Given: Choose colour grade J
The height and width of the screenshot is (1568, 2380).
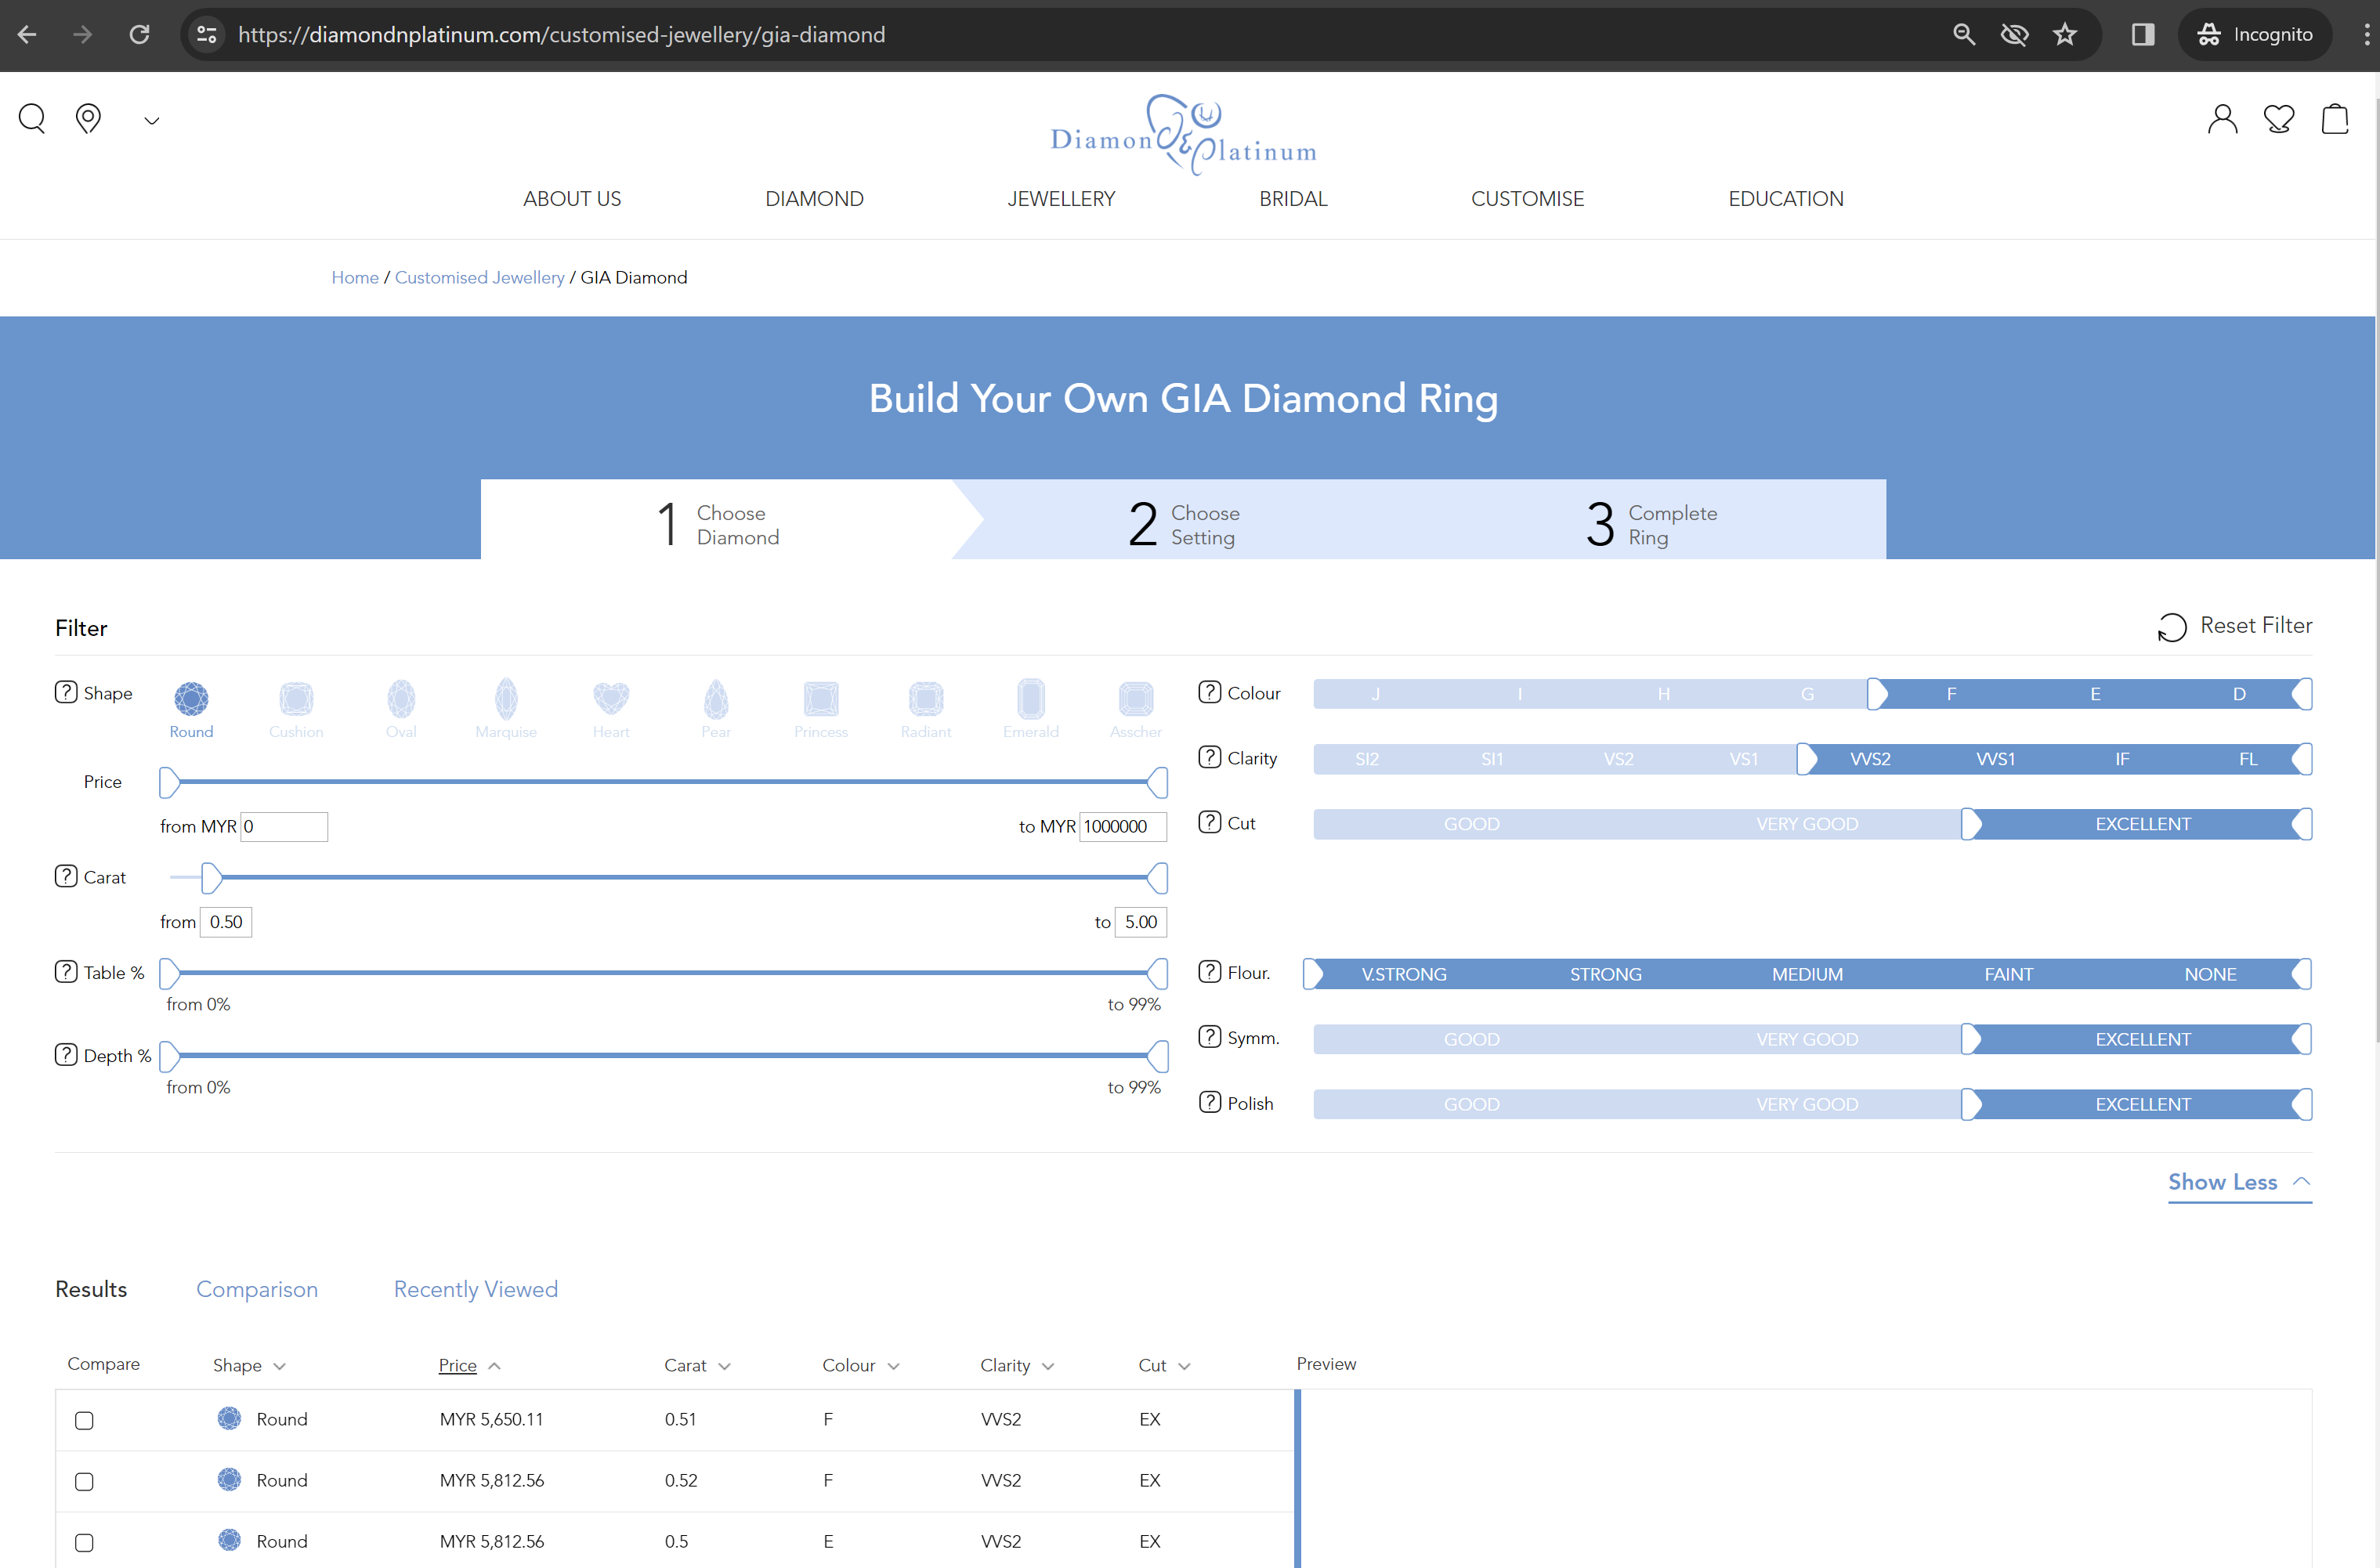Looking at the screenshot, I should 1376,694.
